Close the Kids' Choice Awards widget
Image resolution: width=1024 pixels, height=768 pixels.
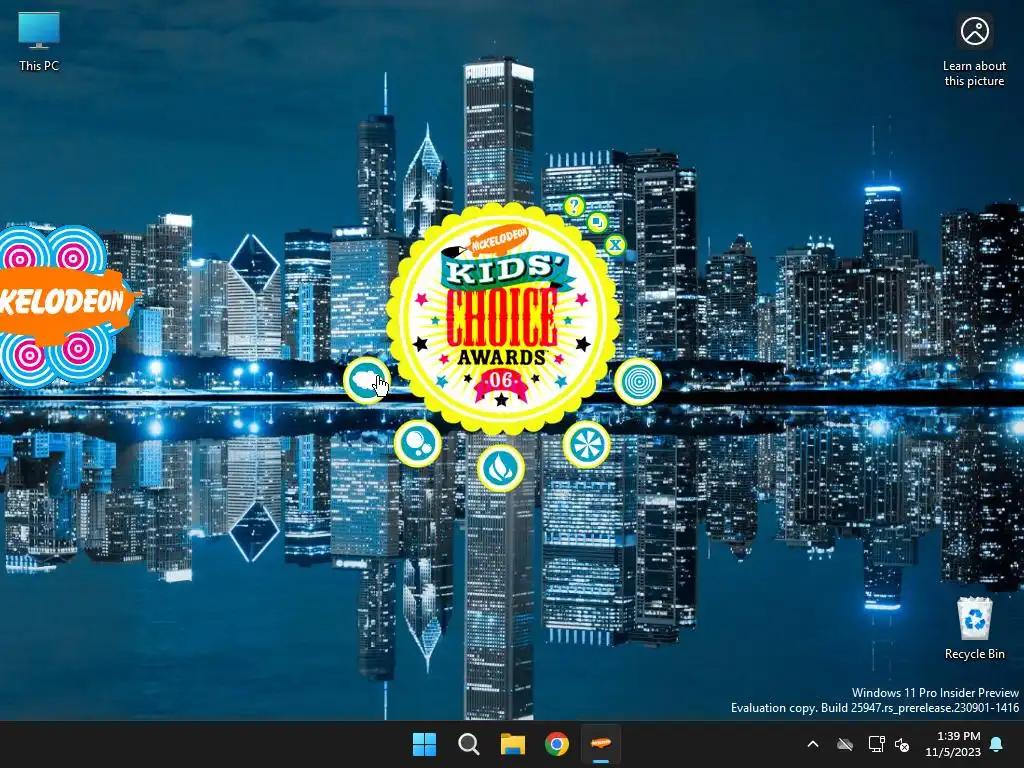coord(615,246)
